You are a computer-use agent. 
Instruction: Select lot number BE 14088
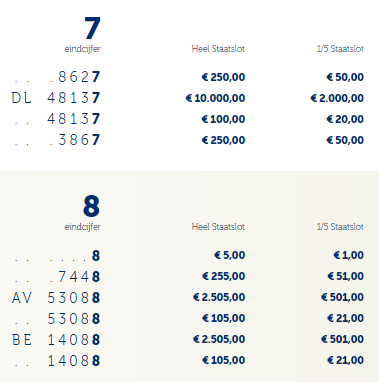[56, 340]
